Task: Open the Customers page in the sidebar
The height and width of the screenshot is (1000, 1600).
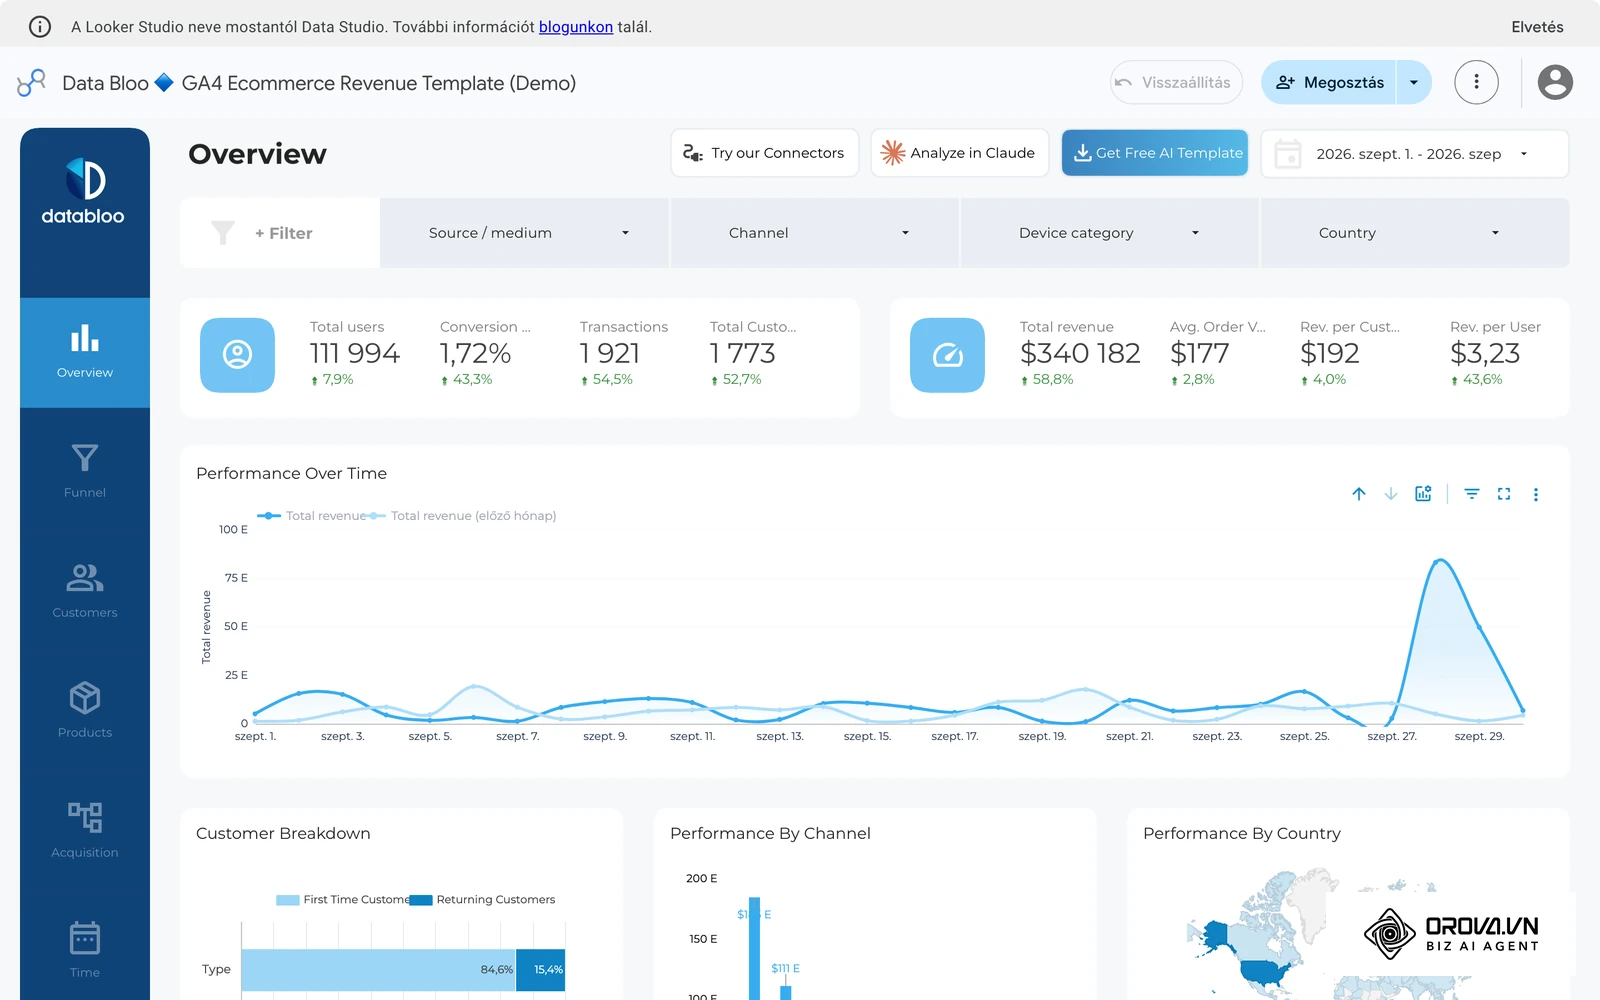Action: [x=85, y=590]
